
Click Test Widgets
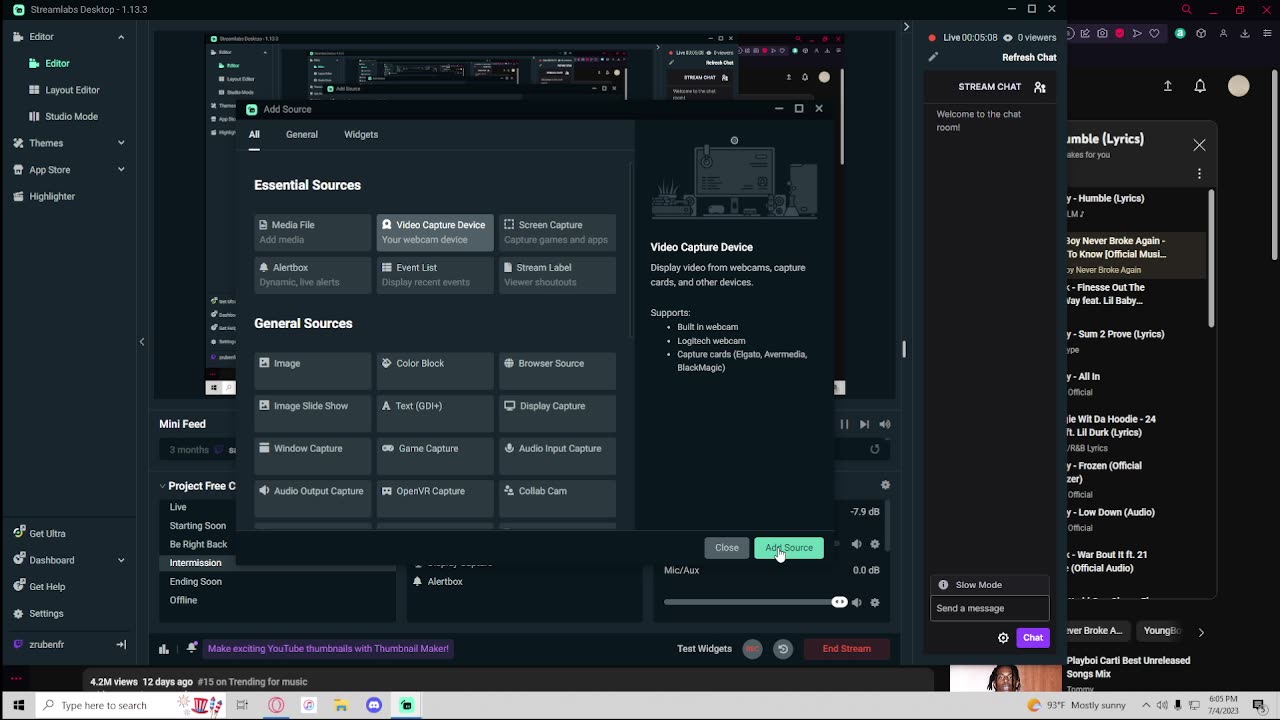[705, 649]
